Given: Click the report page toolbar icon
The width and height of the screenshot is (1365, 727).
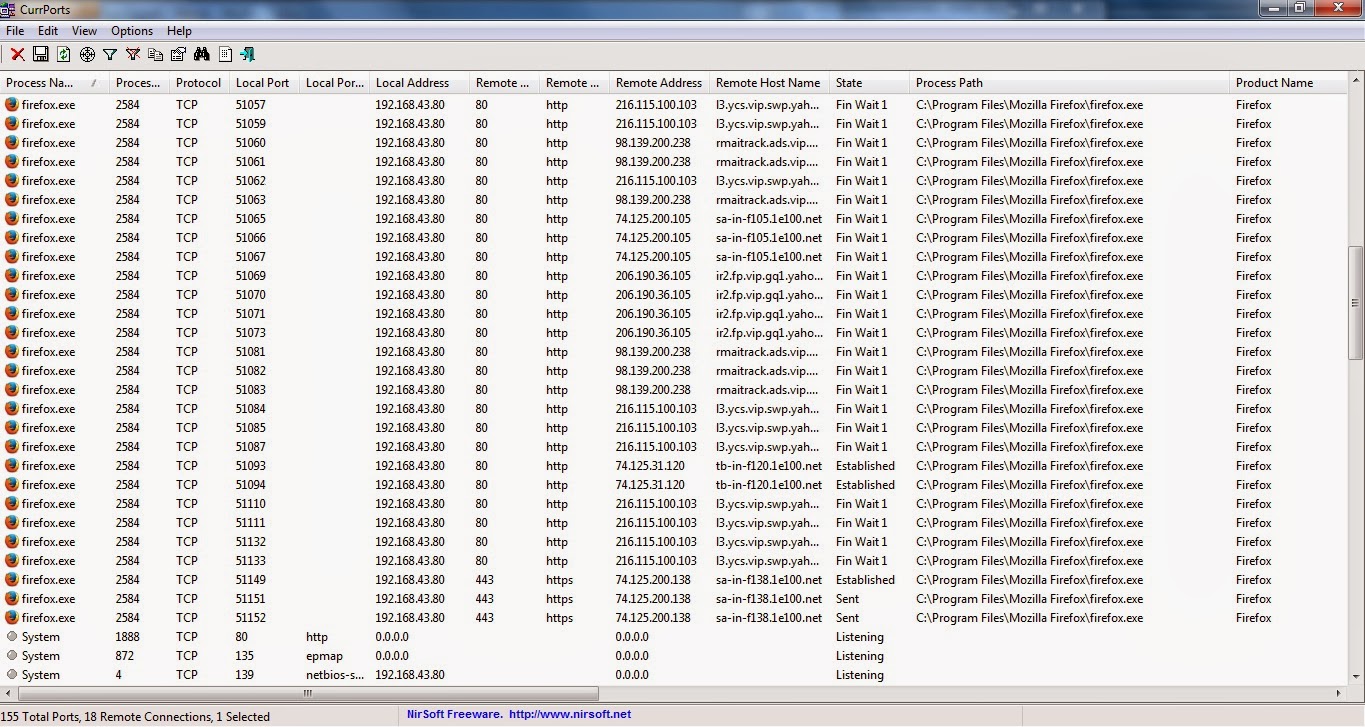Looking at the screenshot, I should point(225,54).
